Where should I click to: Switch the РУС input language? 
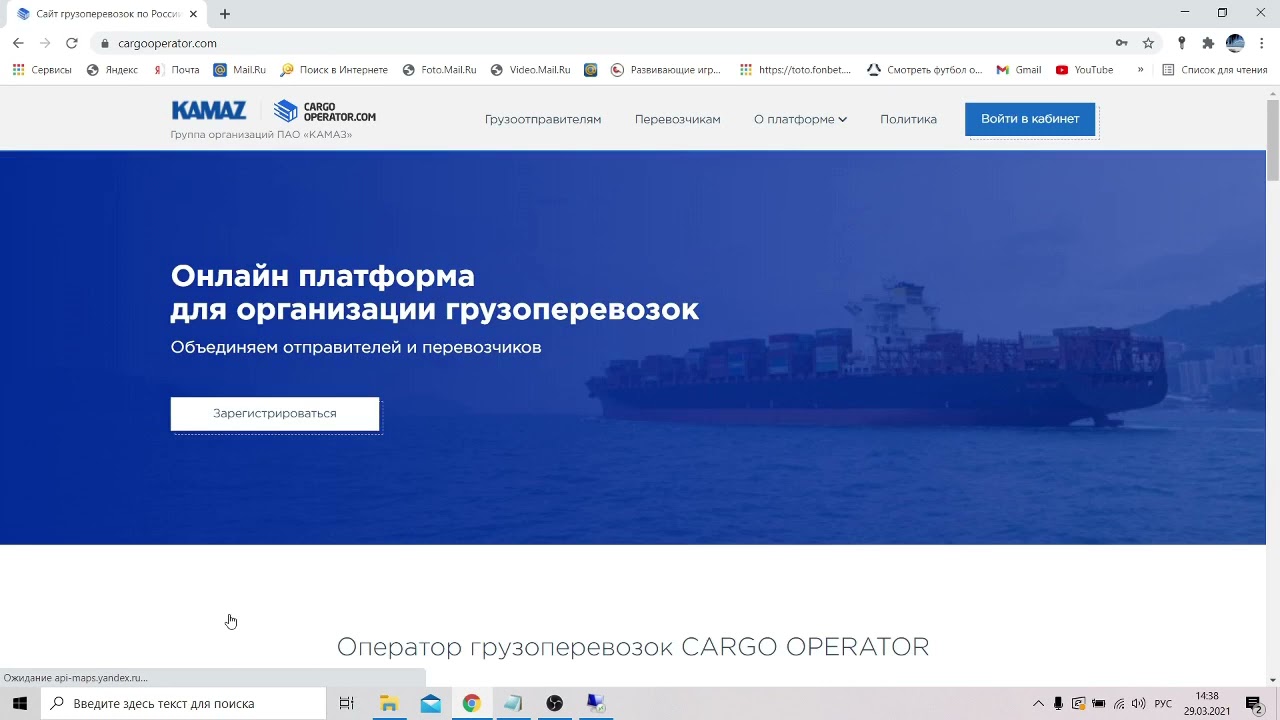click(1163, 703)
